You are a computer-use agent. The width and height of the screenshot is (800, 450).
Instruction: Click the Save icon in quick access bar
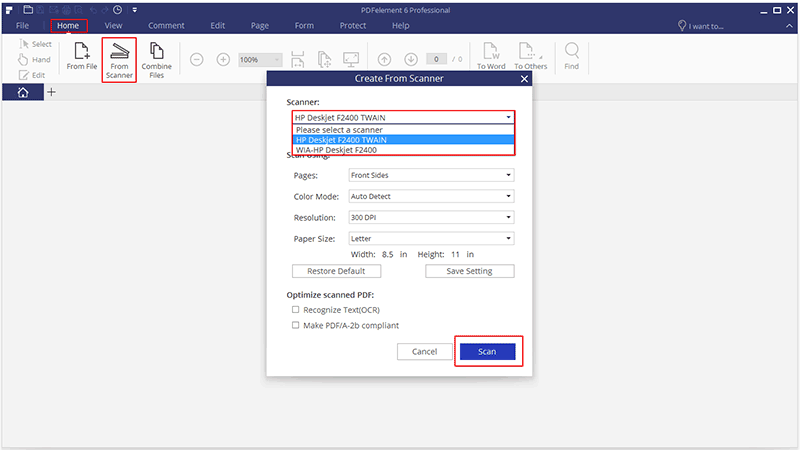point(40,10)
